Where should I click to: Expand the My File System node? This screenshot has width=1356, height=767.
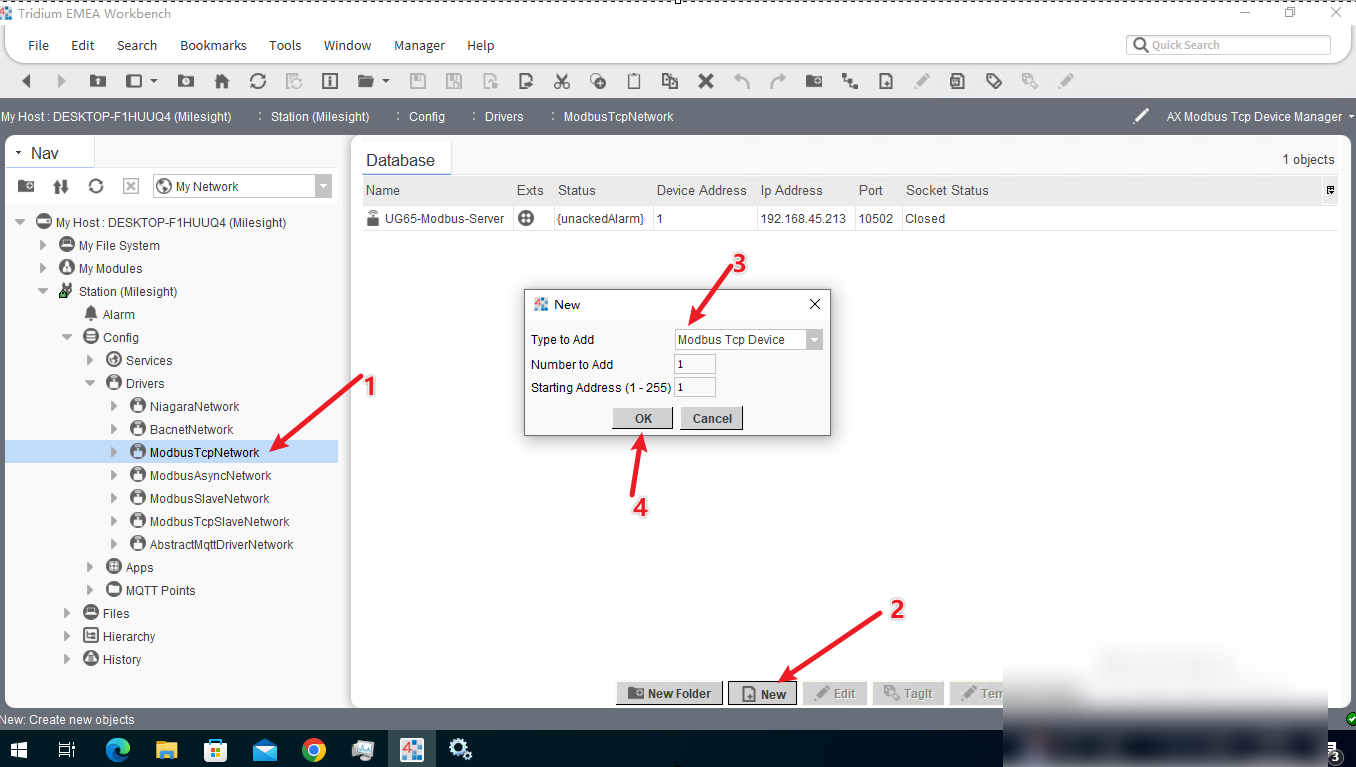pos(43,245)
